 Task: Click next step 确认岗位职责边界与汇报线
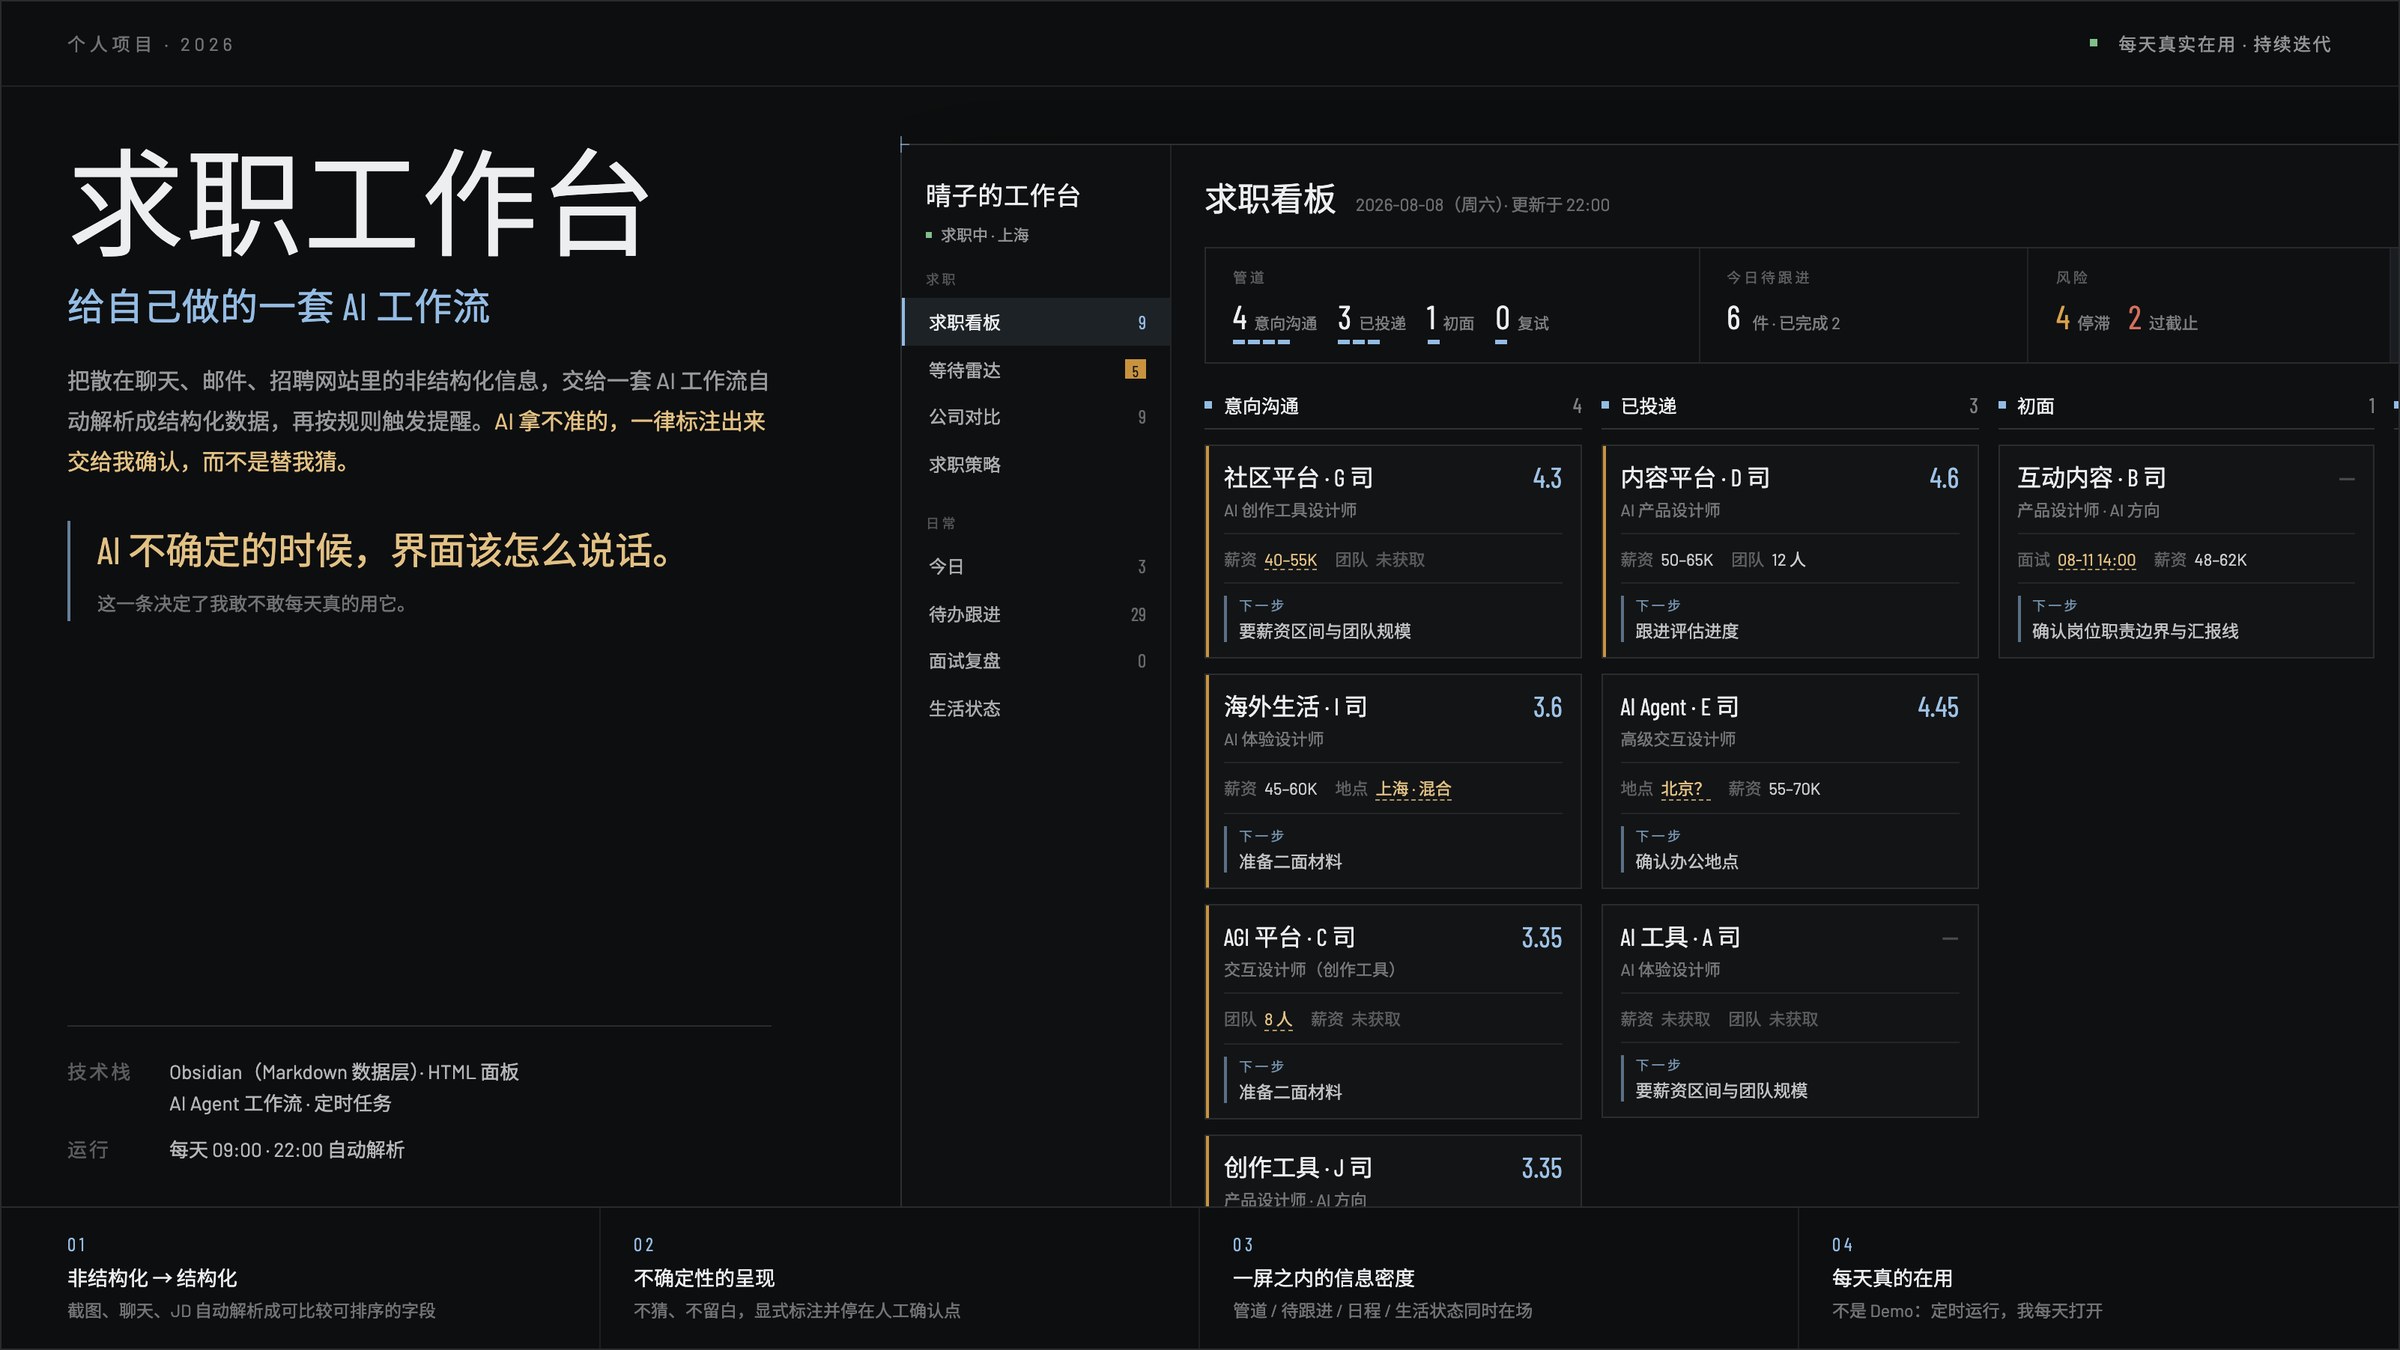point(2134,631)
